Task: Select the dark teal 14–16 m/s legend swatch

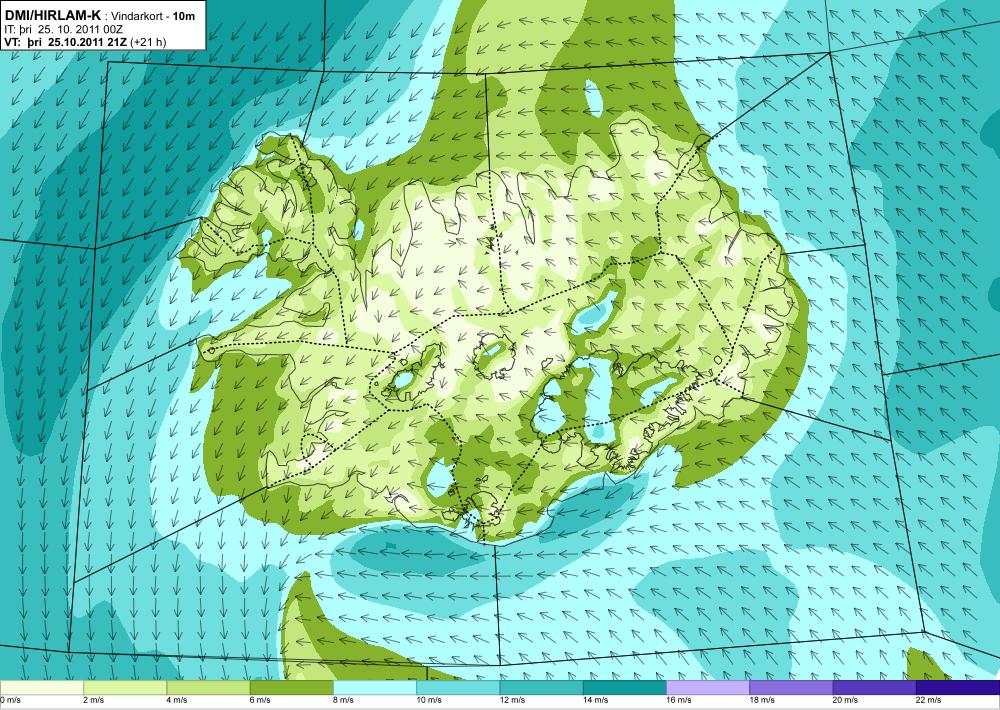Action: pos(625,688)
